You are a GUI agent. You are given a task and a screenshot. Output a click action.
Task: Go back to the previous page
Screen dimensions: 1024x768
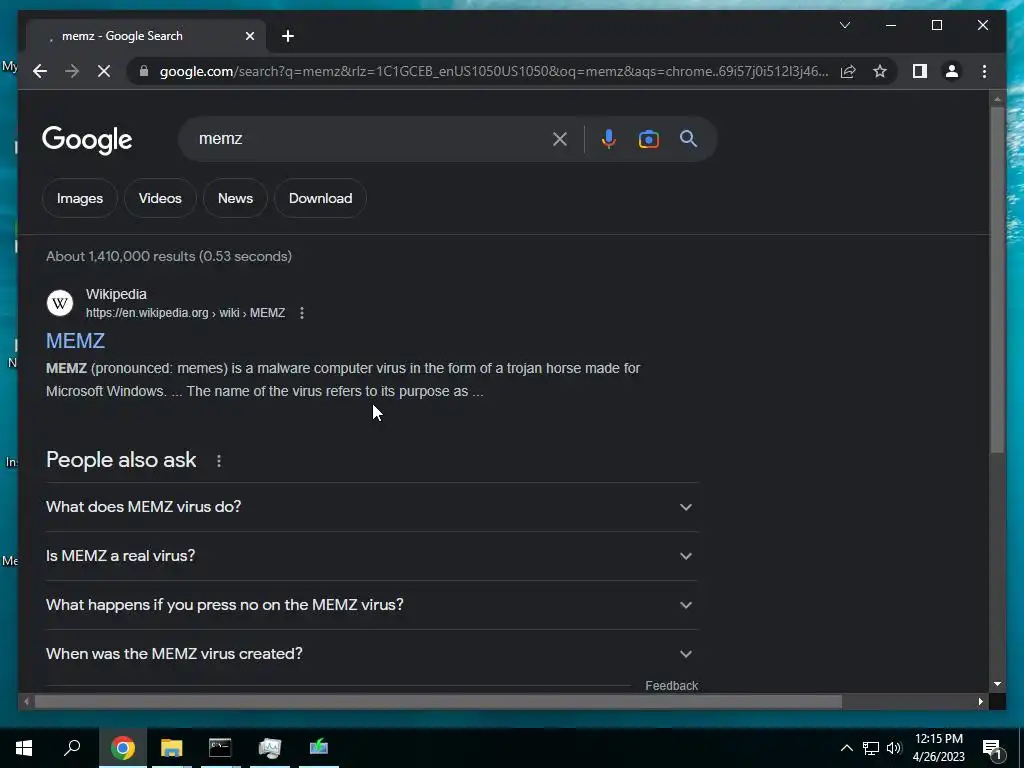pos(40,71)
